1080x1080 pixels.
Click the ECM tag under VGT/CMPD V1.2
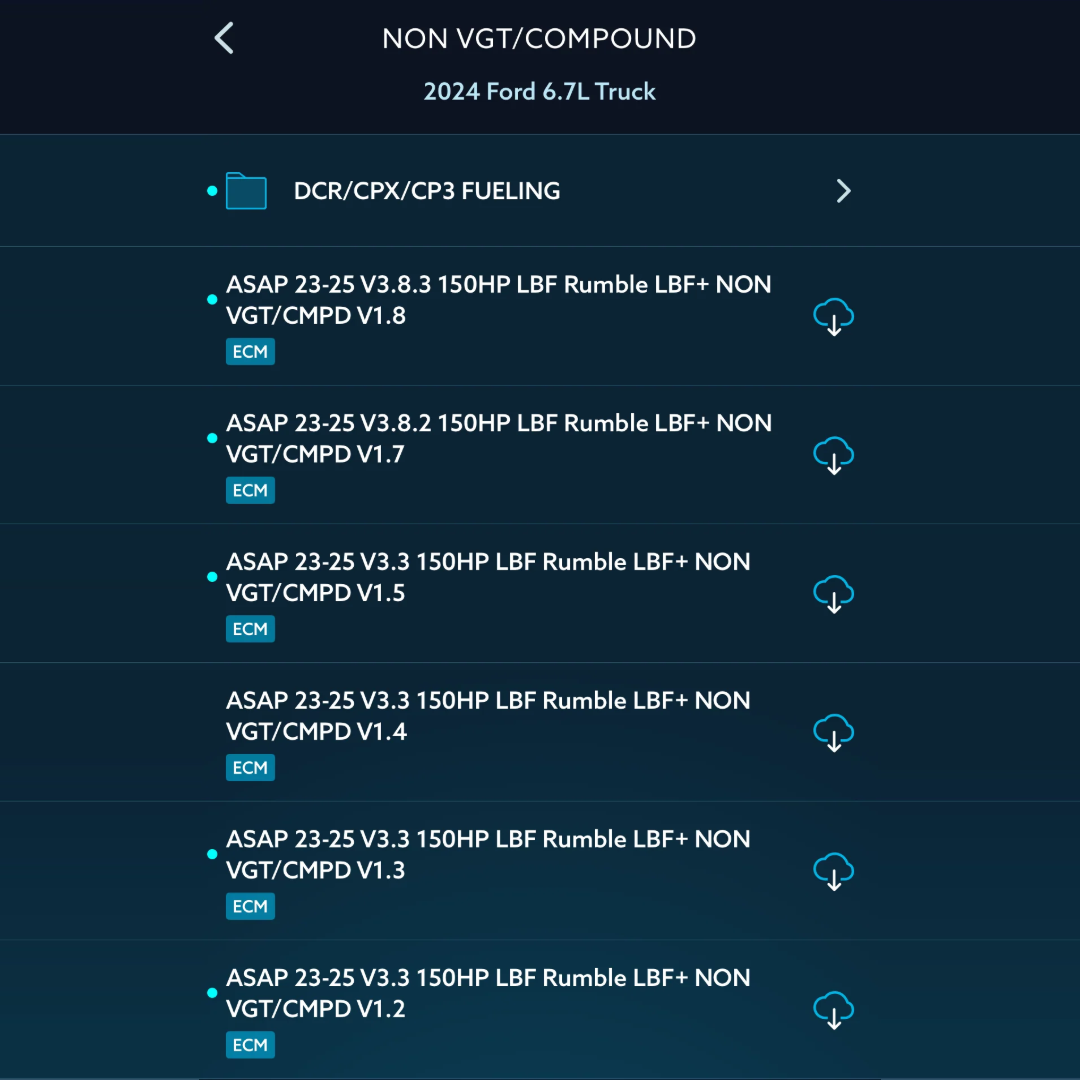(250, 1045)
